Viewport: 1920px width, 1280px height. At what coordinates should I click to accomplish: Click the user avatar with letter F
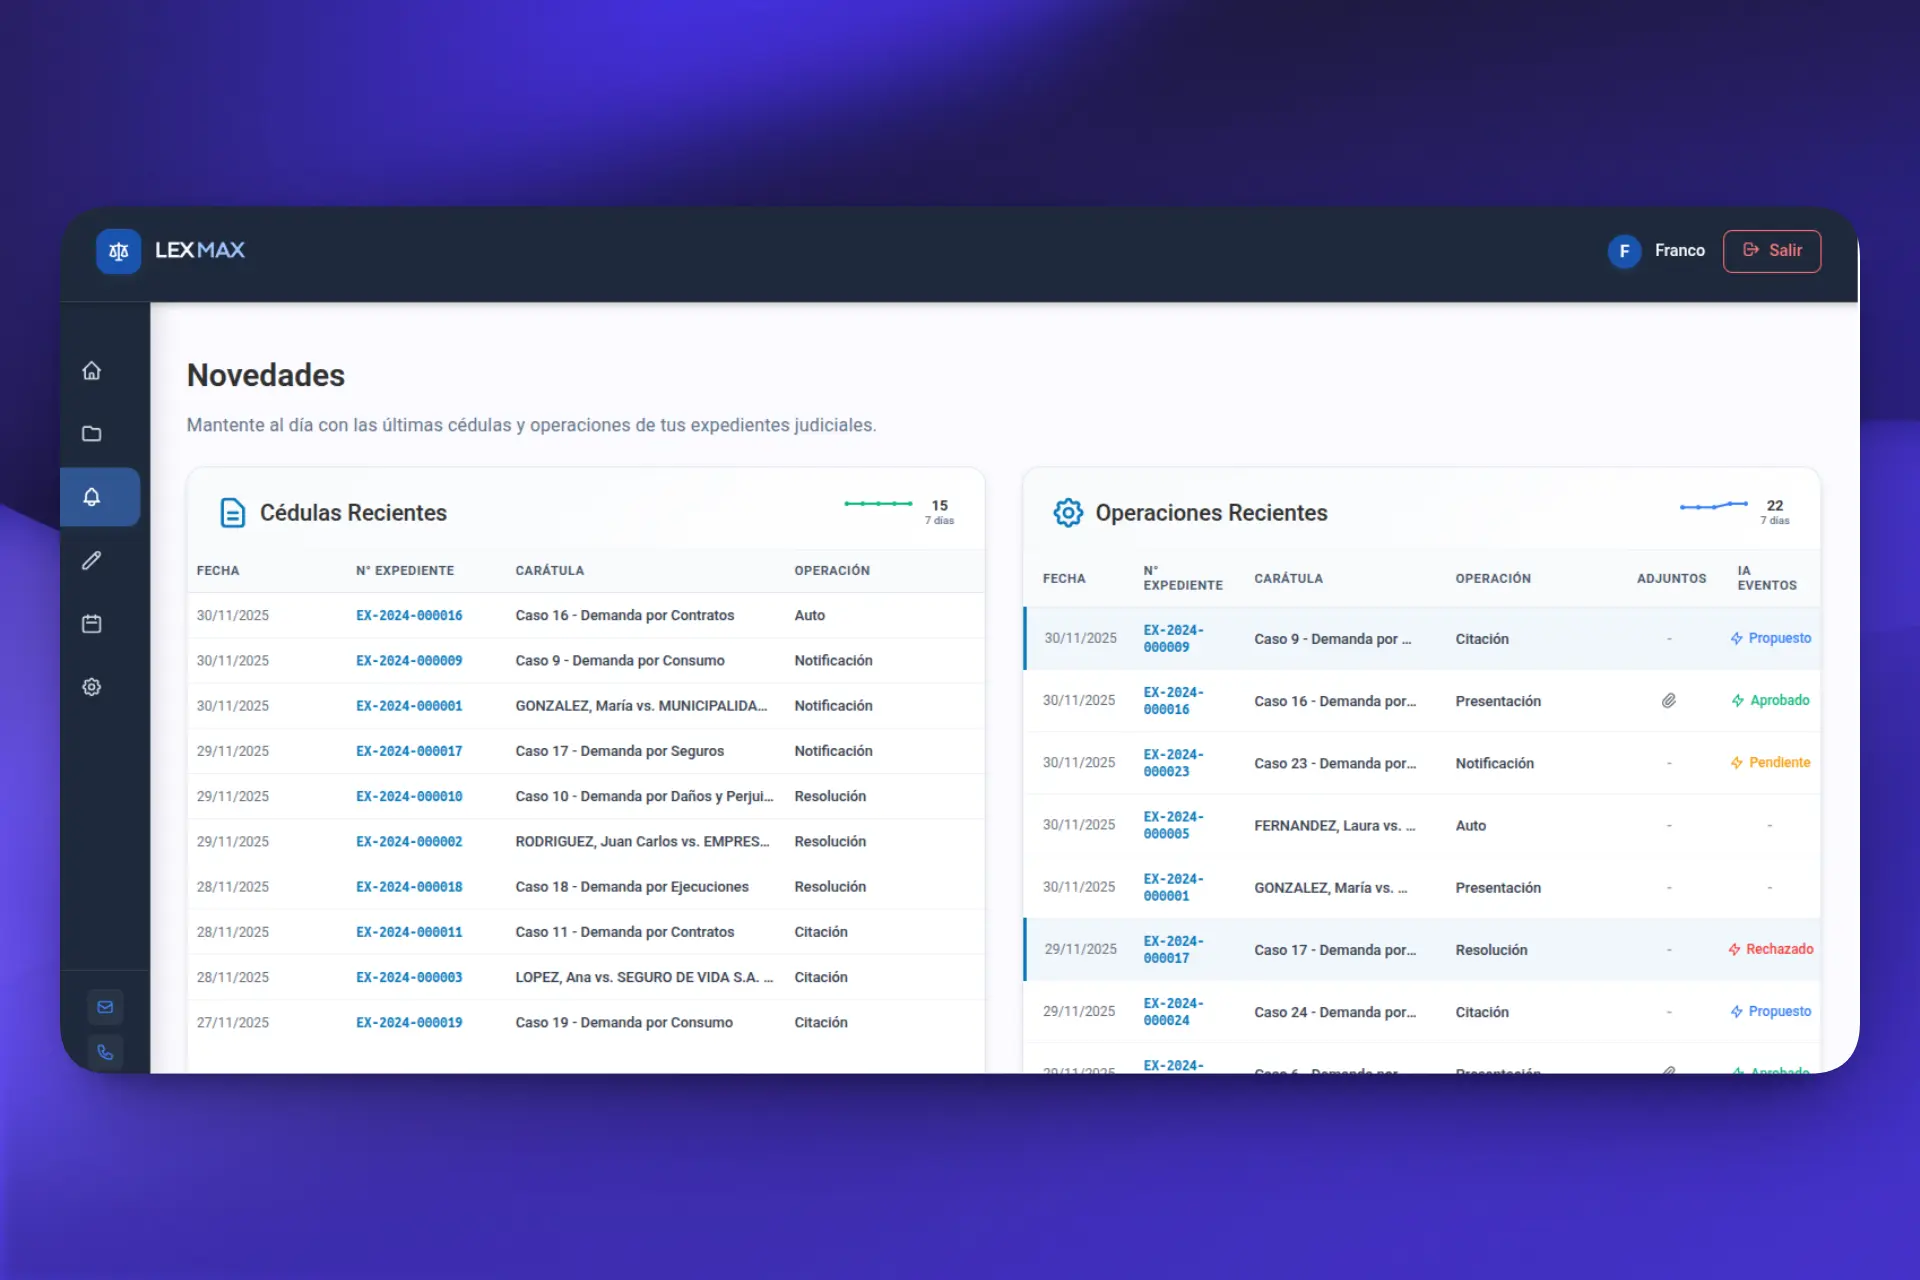[x=1624, y=251]
